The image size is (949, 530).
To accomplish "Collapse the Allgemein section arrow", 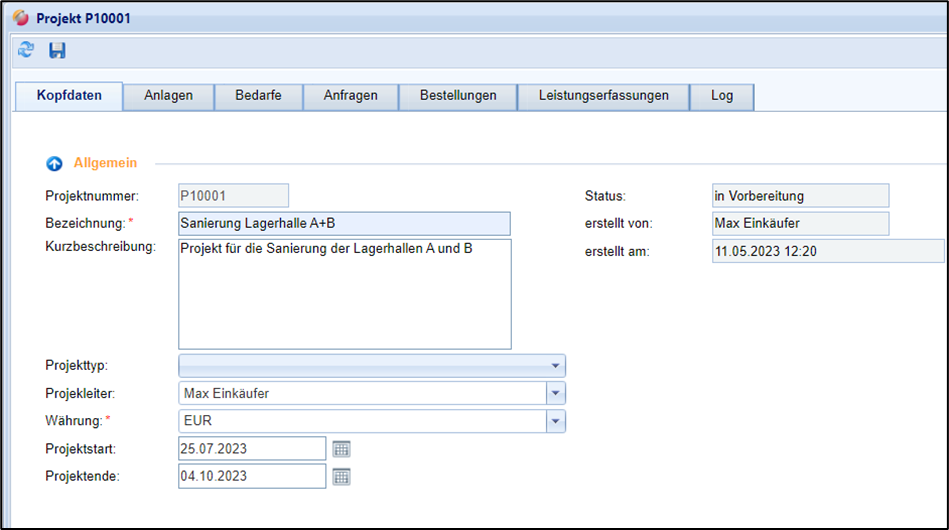I will point(55,163).
